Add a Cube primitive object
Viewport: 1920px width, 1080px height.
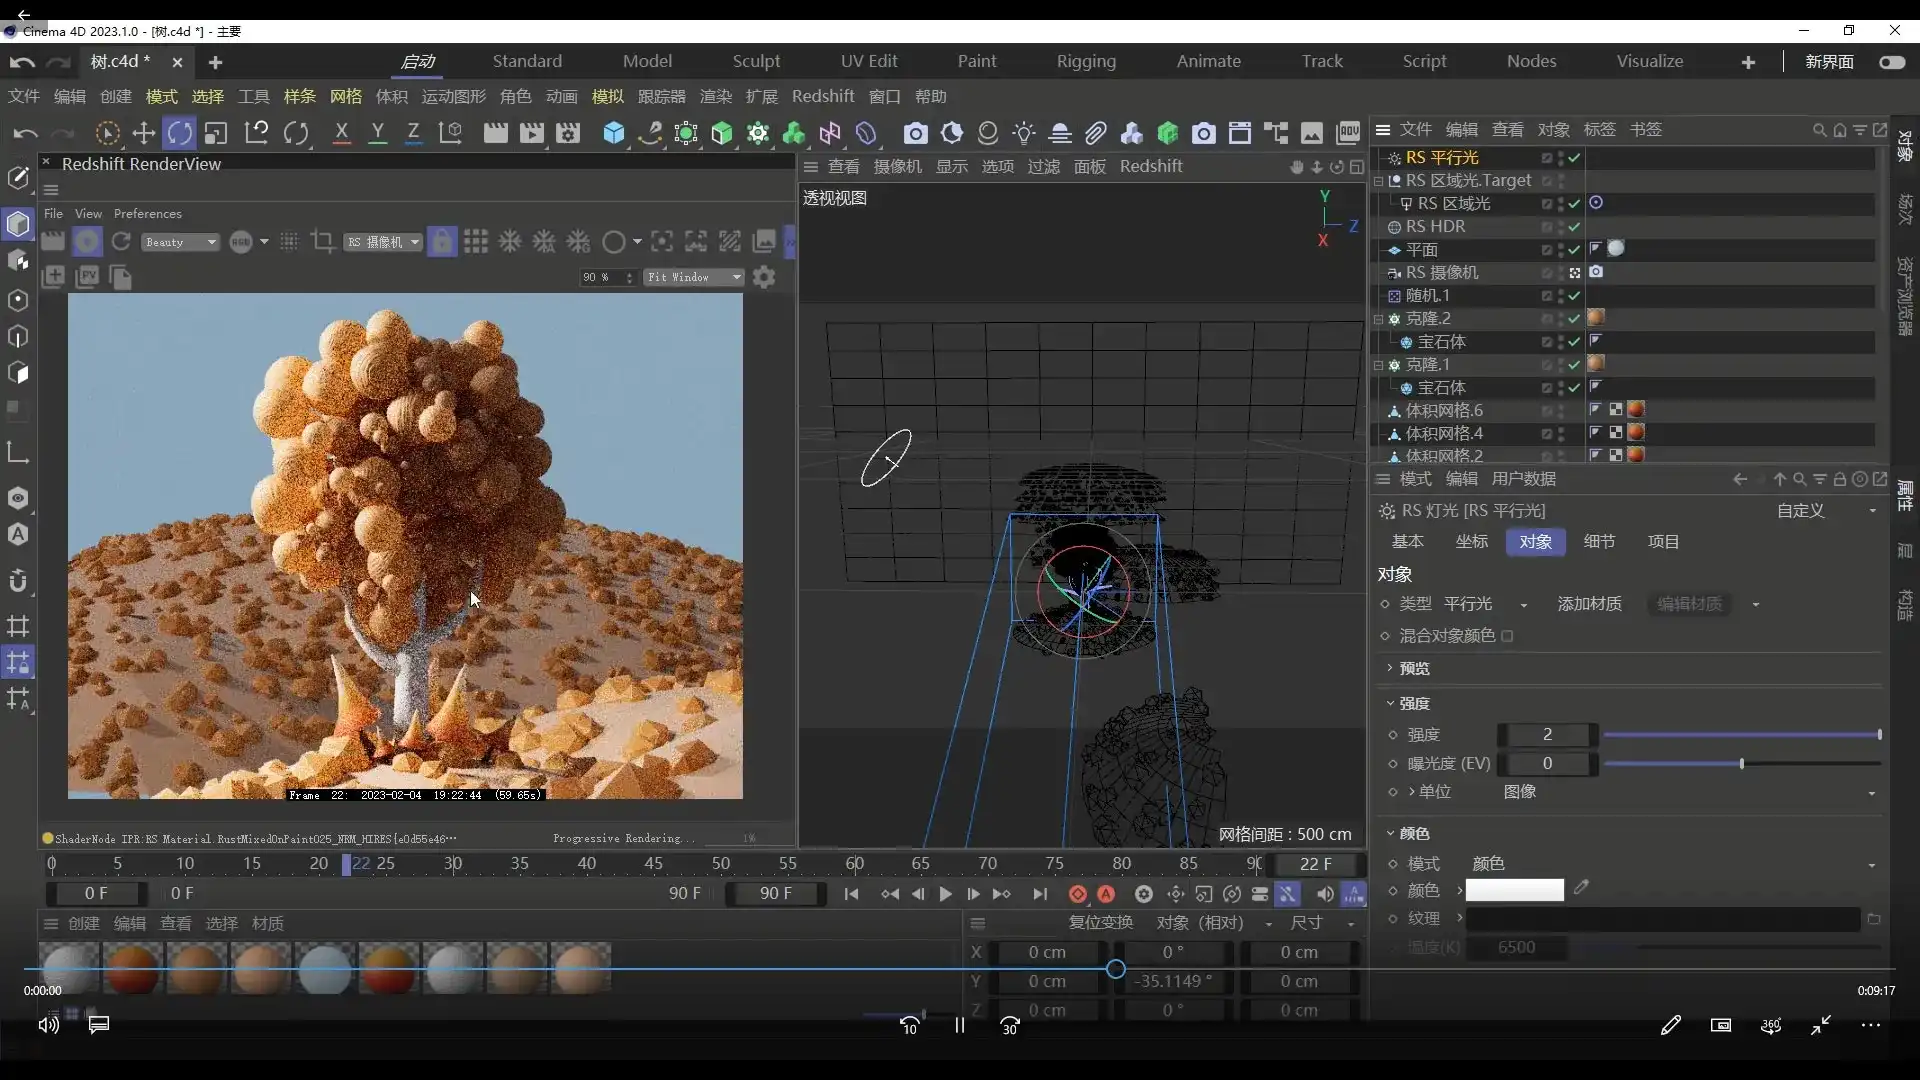613,133
